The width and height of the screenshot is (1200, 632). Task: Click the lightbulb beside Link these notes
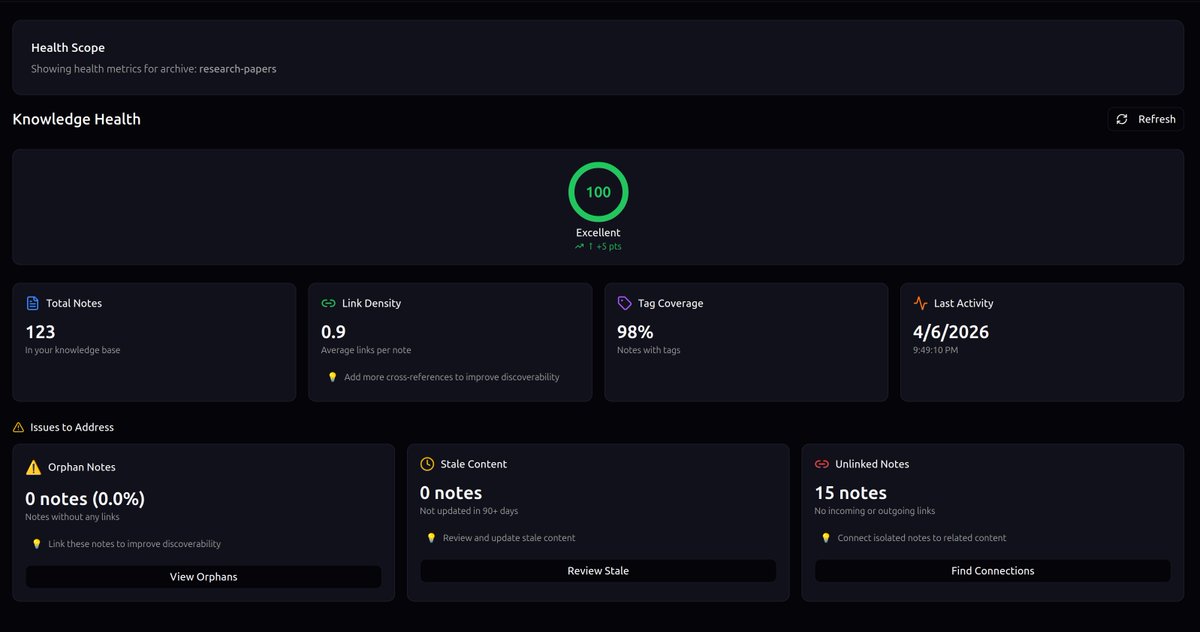point(37,544)
